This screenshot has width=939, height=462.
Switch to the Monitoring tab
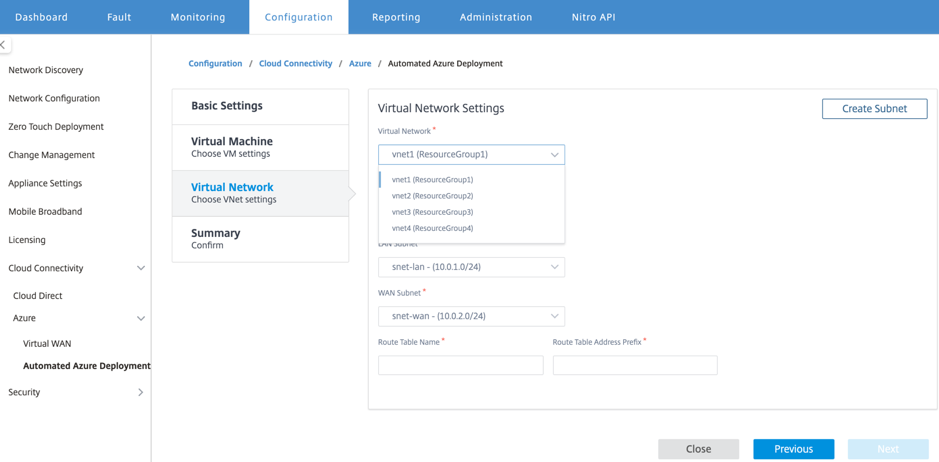pyautogui.click(x=198, y=17)
